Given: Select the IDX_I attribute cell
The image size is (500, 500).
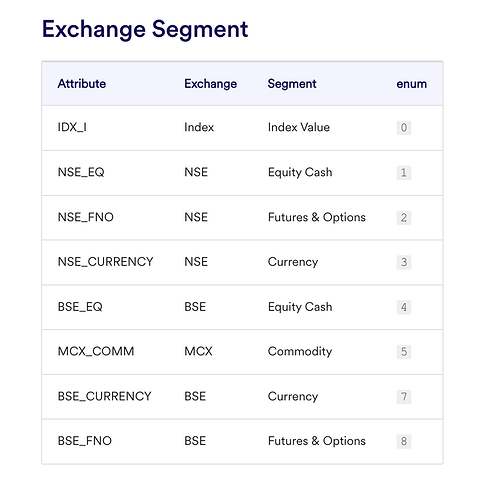Looking at the screenshot, I should coord(72,127).
